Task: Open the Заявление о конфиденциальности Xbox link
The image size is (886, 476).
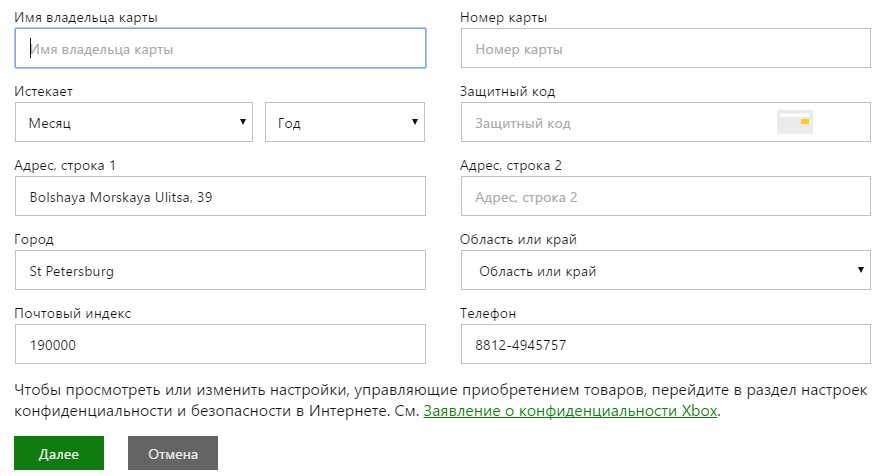Action: [x=570, y=410]
